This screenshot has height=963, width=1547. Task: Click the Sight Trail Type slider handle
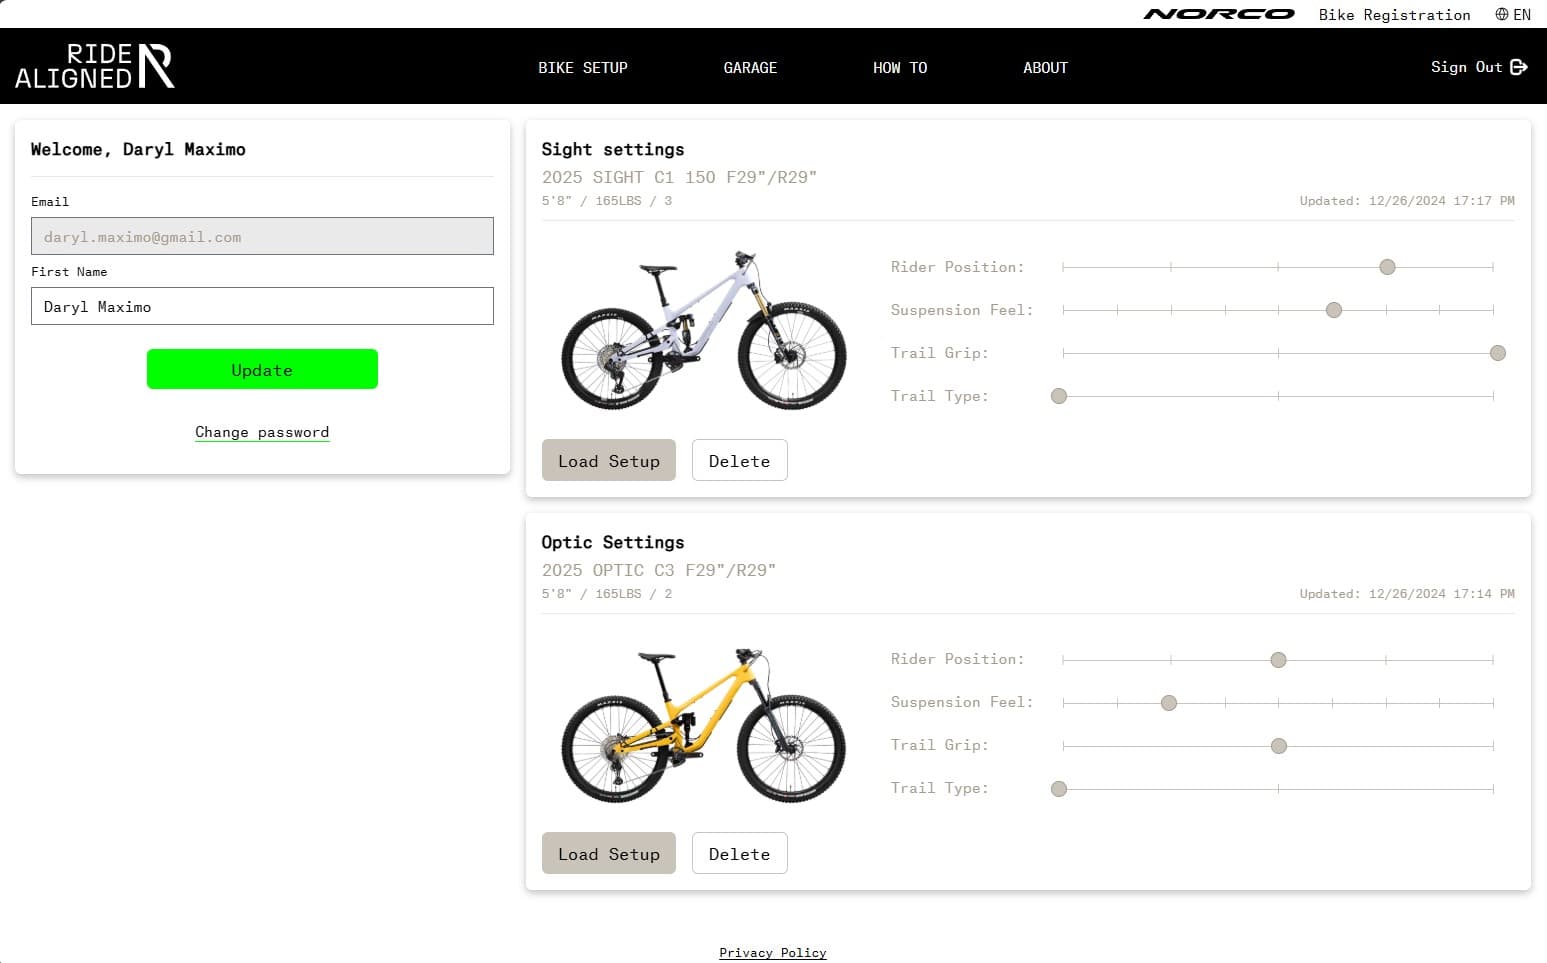pos(1059,396)
